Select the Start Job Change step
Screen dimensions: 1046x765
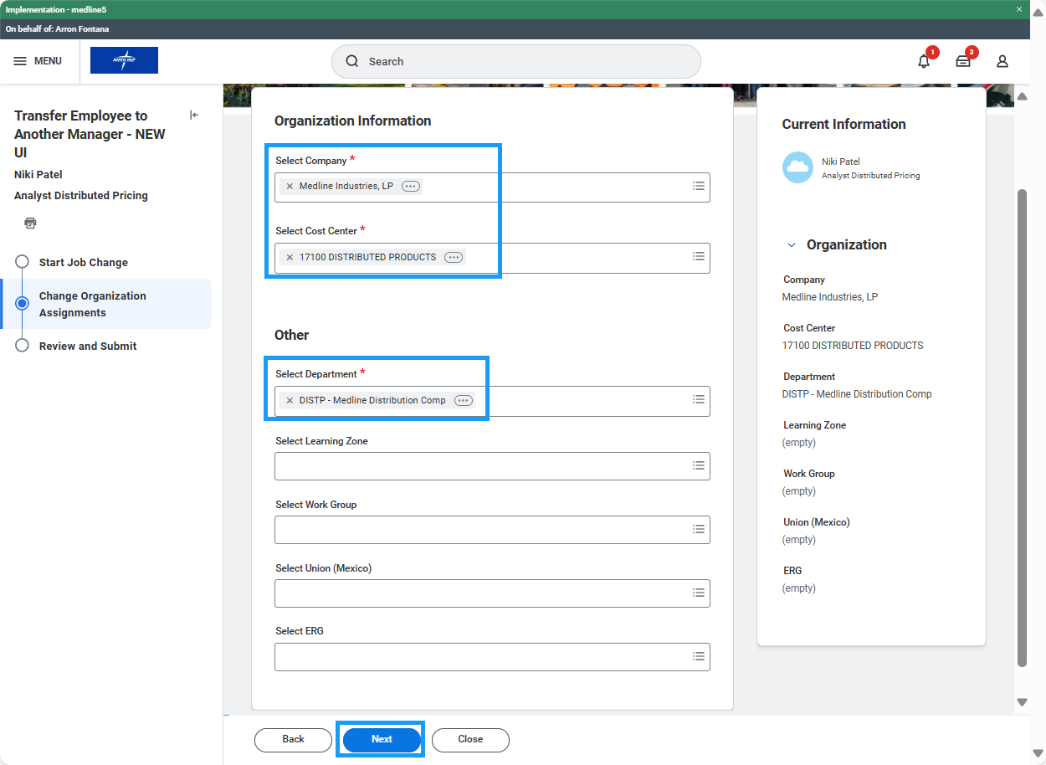(83, 262)
